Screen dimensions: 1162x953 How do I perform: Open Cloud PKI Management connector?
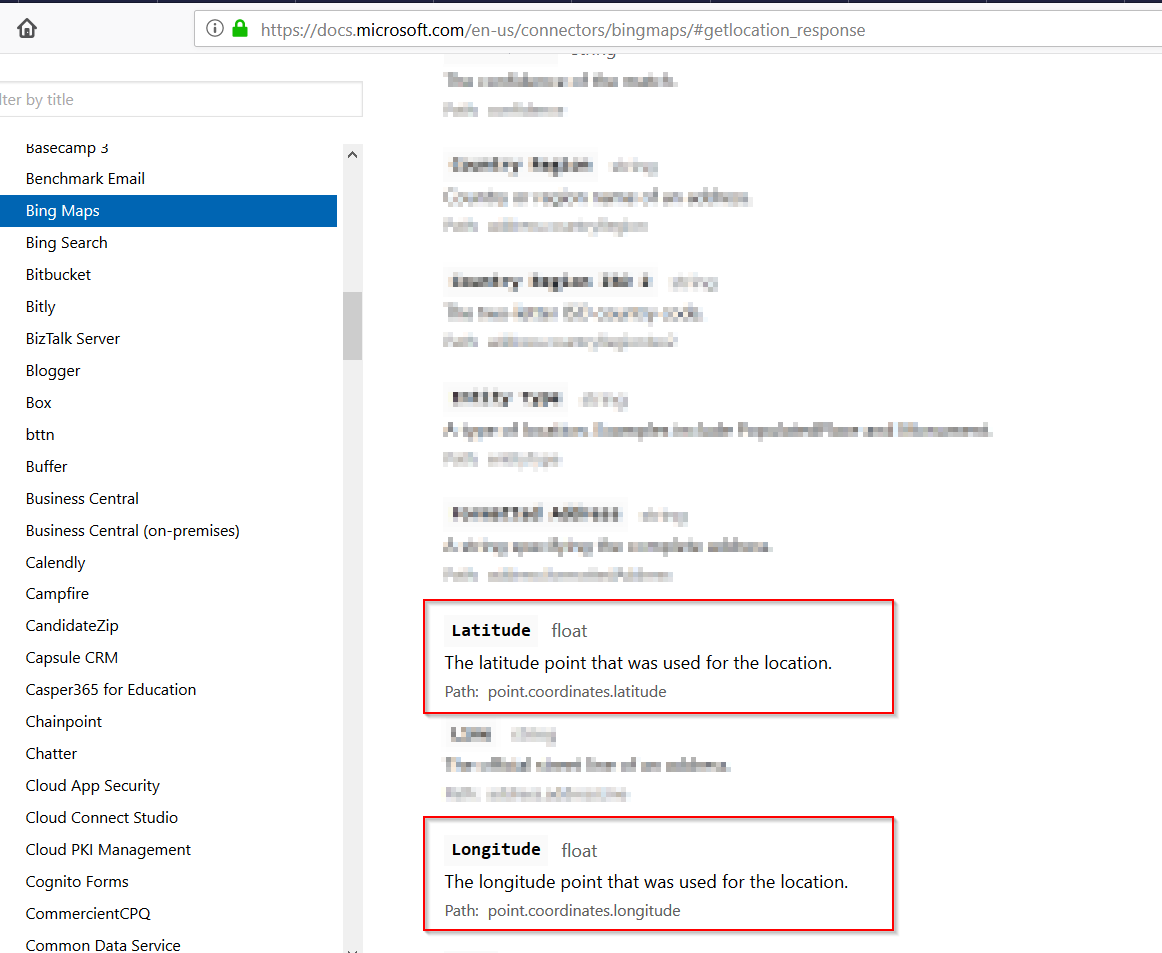pos(108,850)
